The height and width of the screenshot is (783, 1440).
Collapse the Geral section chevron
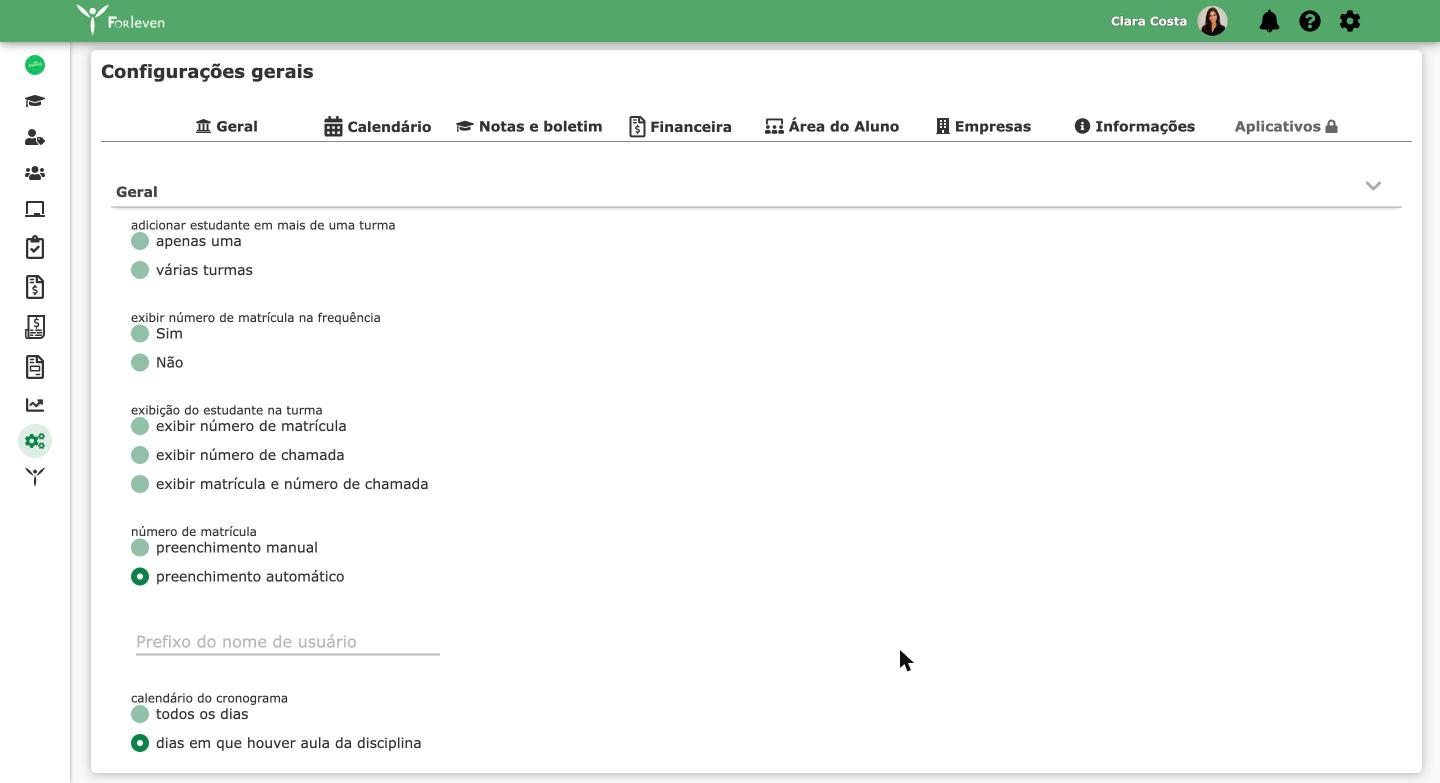pyautogui.click(x=1373, y=186)
